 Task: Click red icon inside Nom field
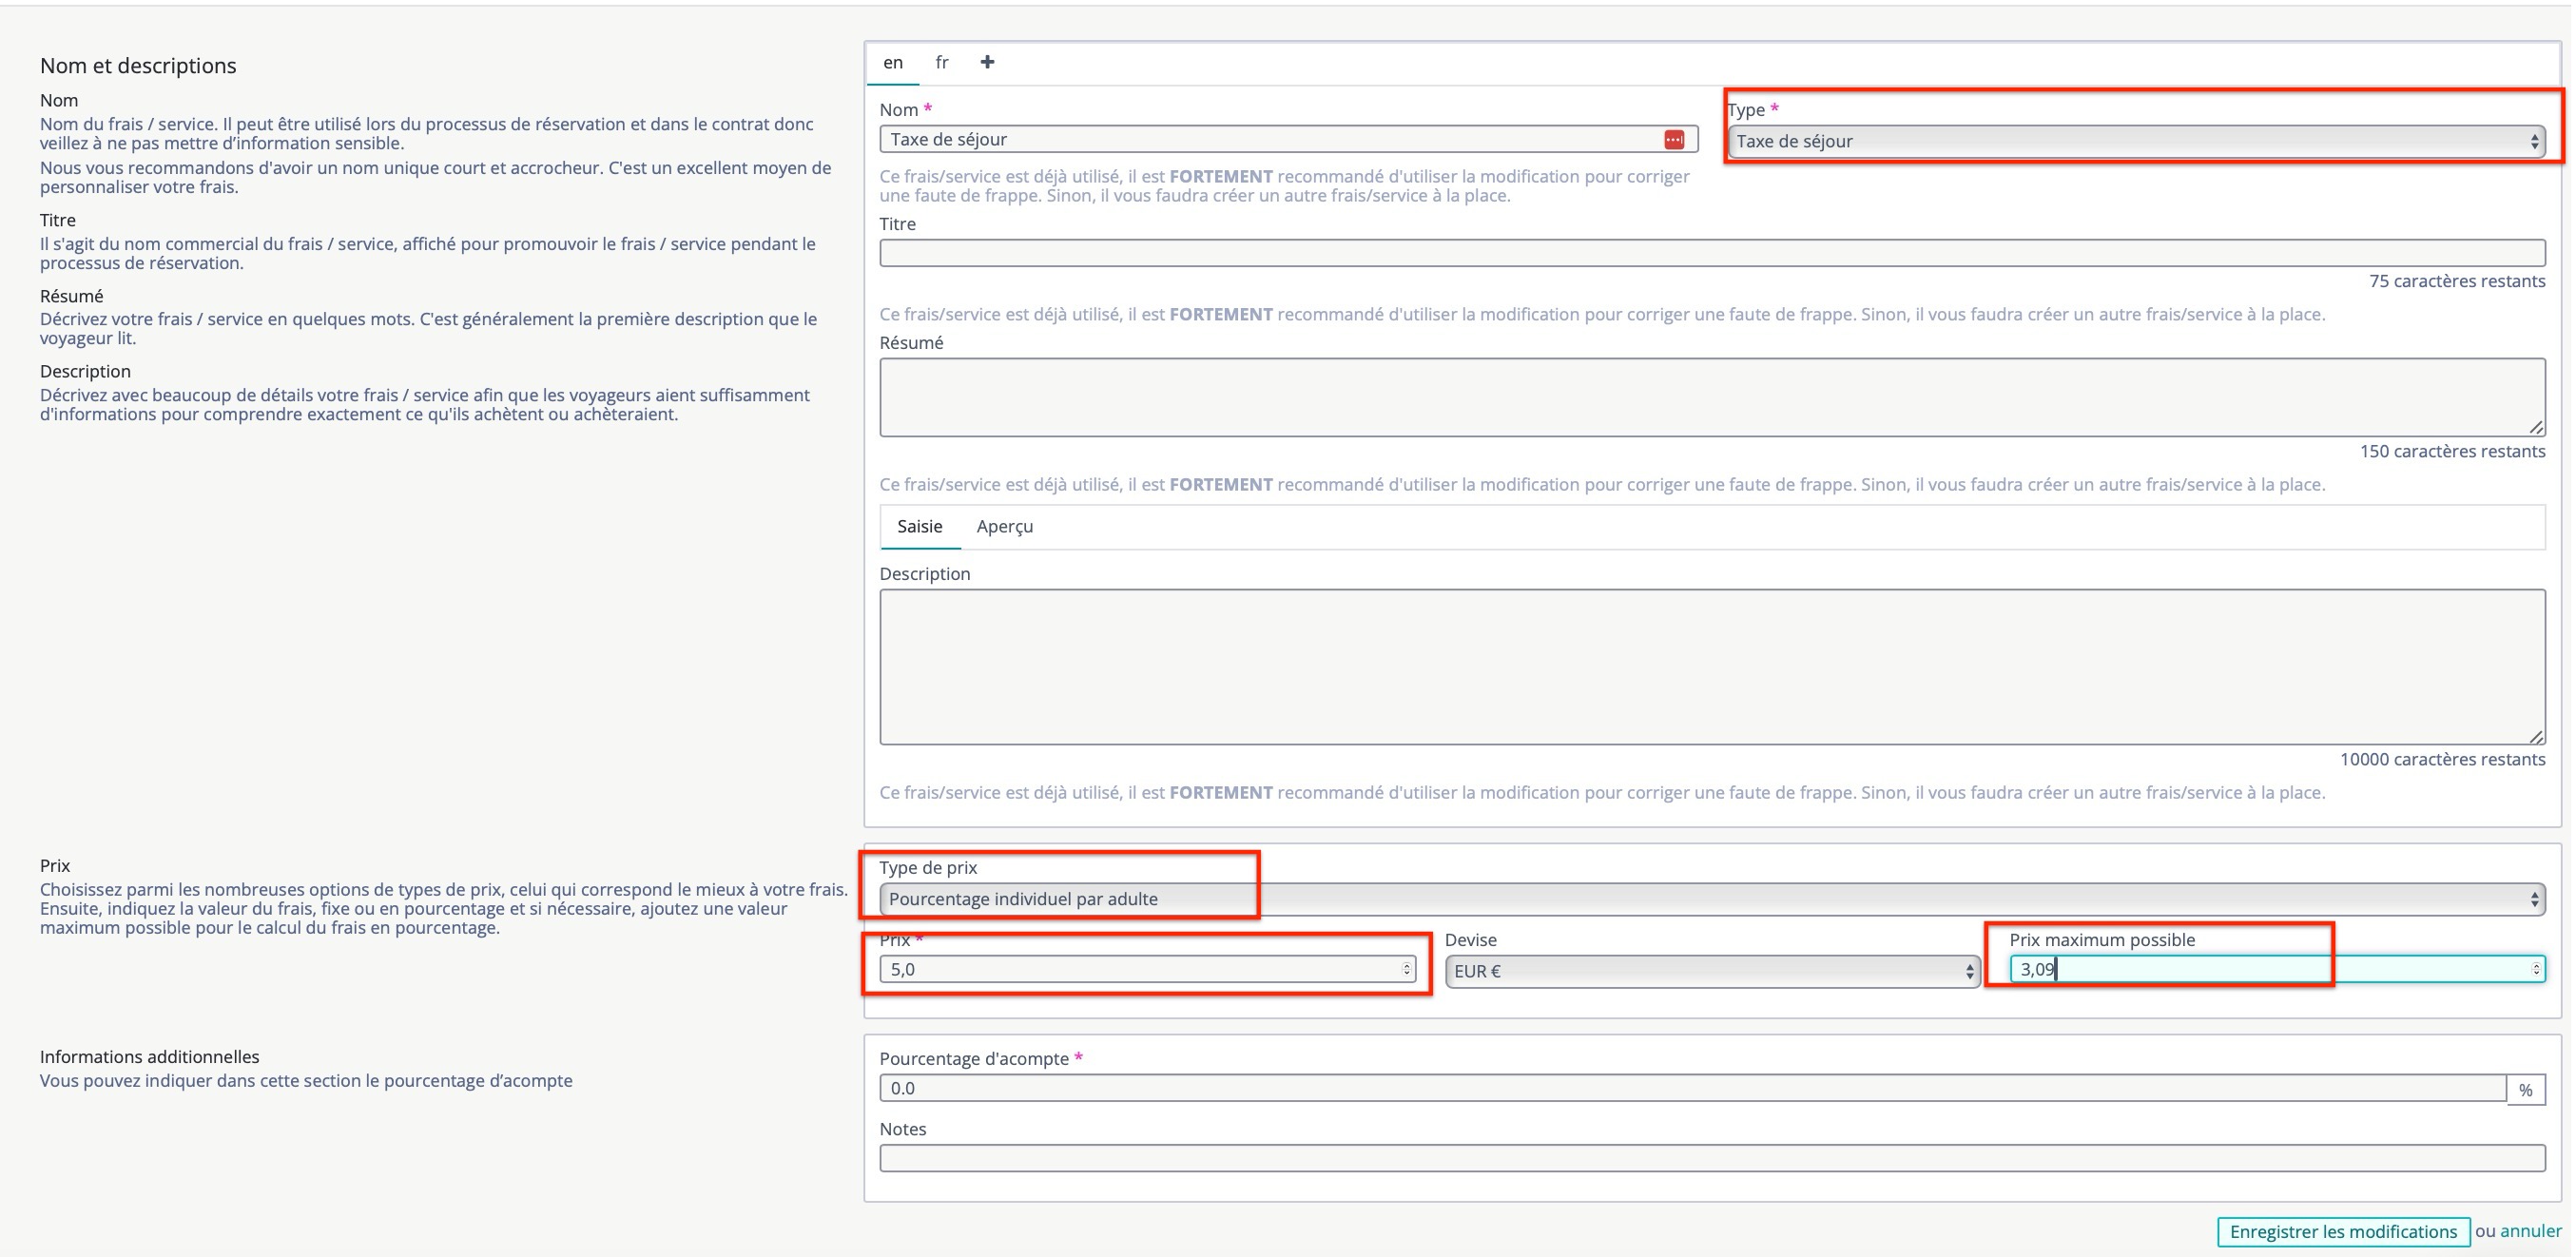(x=1674, y=140)
